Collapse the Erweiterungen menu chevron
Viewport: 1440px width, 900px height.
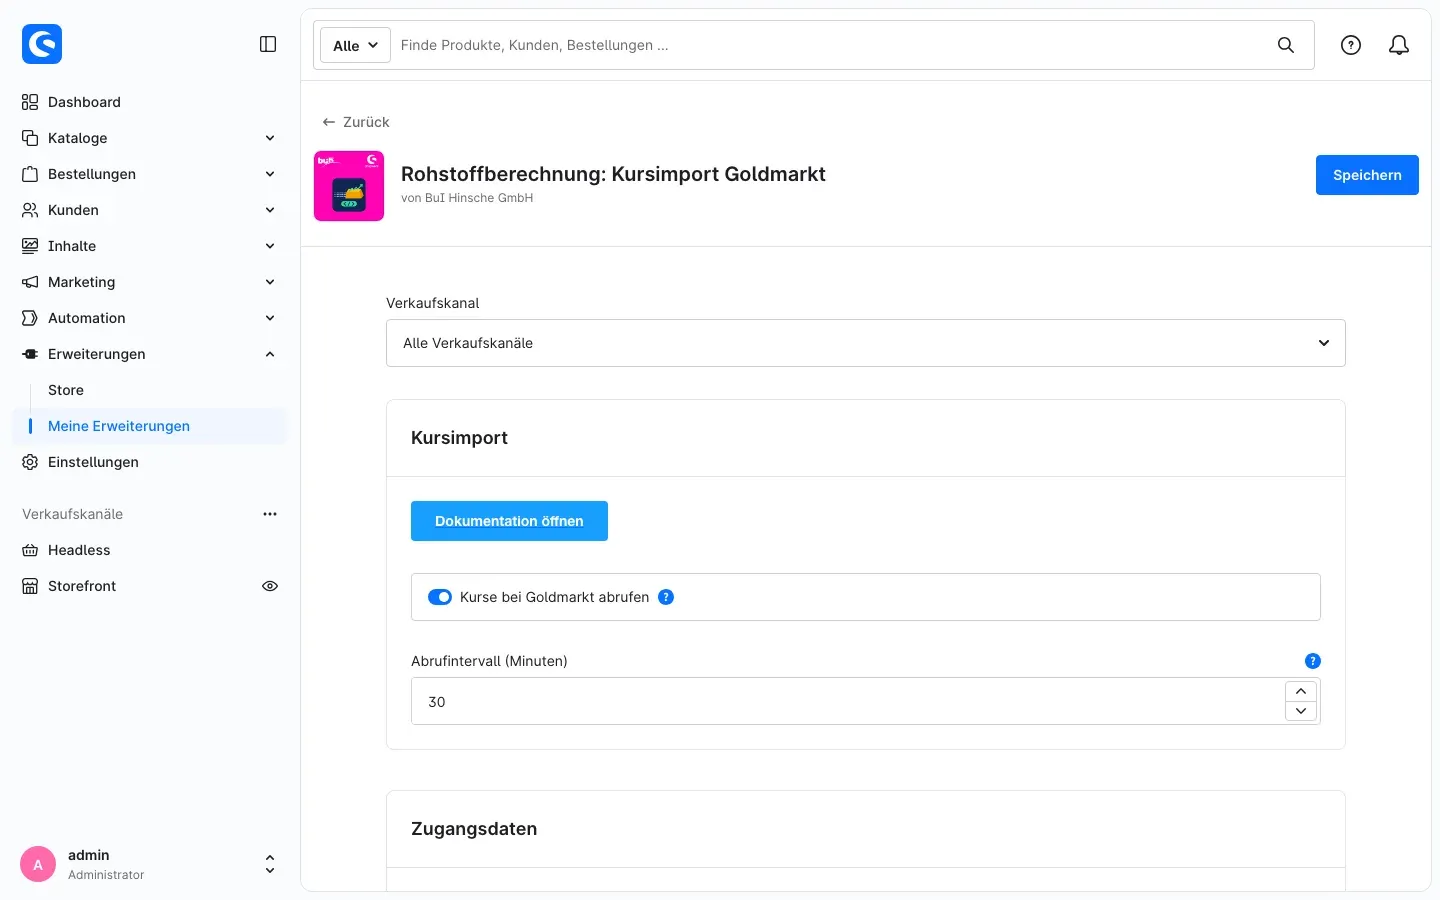point(270,354)
